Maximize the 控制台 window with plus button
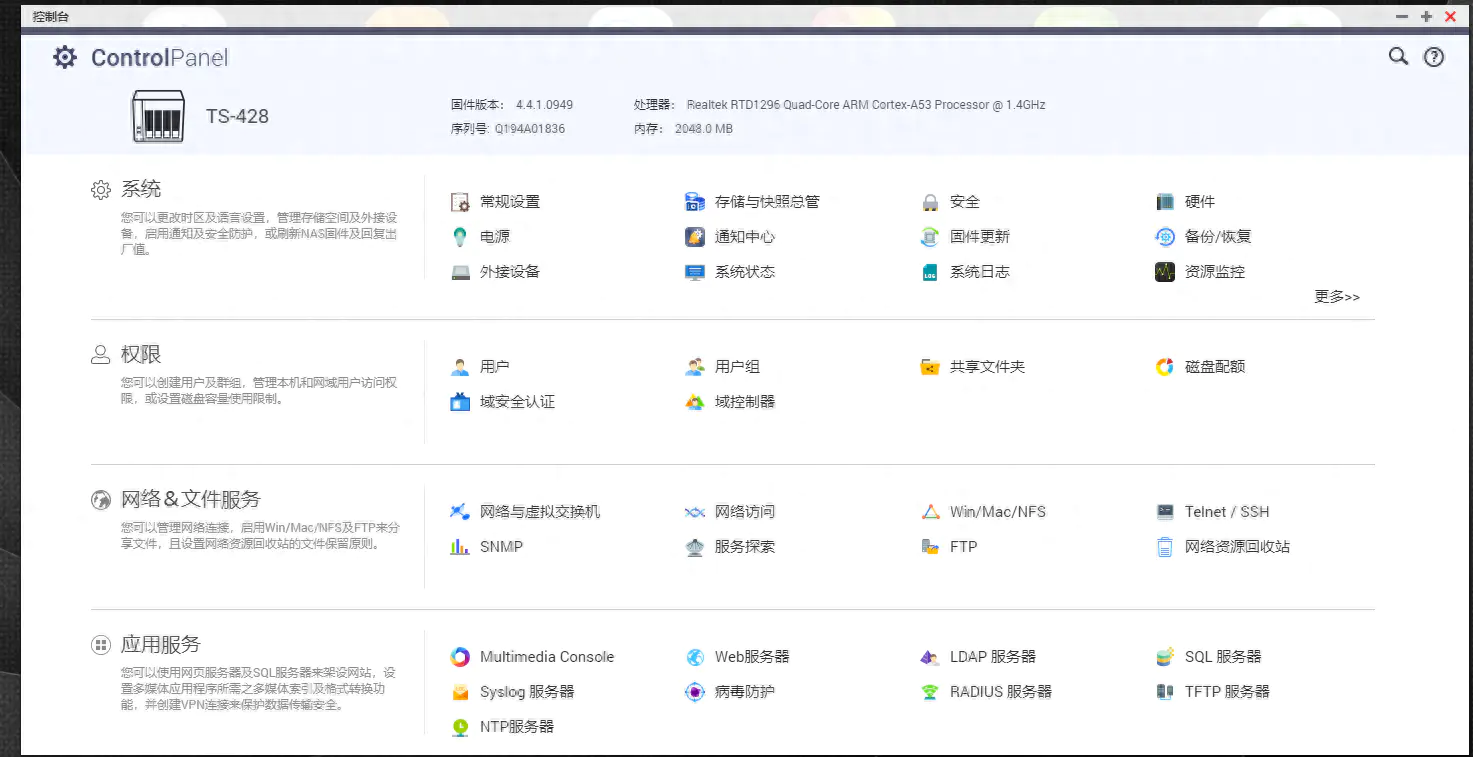This screenshot has height=757, width=1473. coord(1426,17)
